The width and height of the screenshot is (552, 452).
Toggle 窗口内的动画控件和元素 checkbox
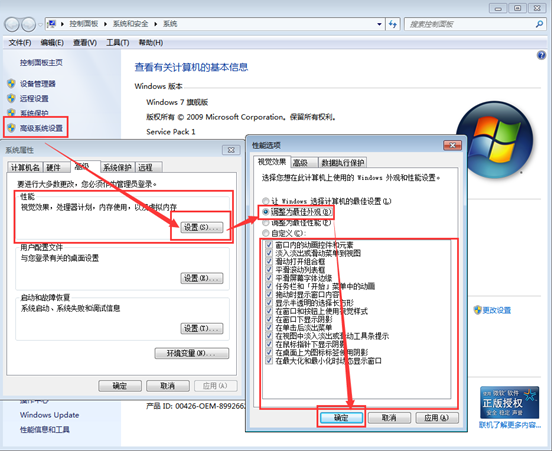[269, 245]
